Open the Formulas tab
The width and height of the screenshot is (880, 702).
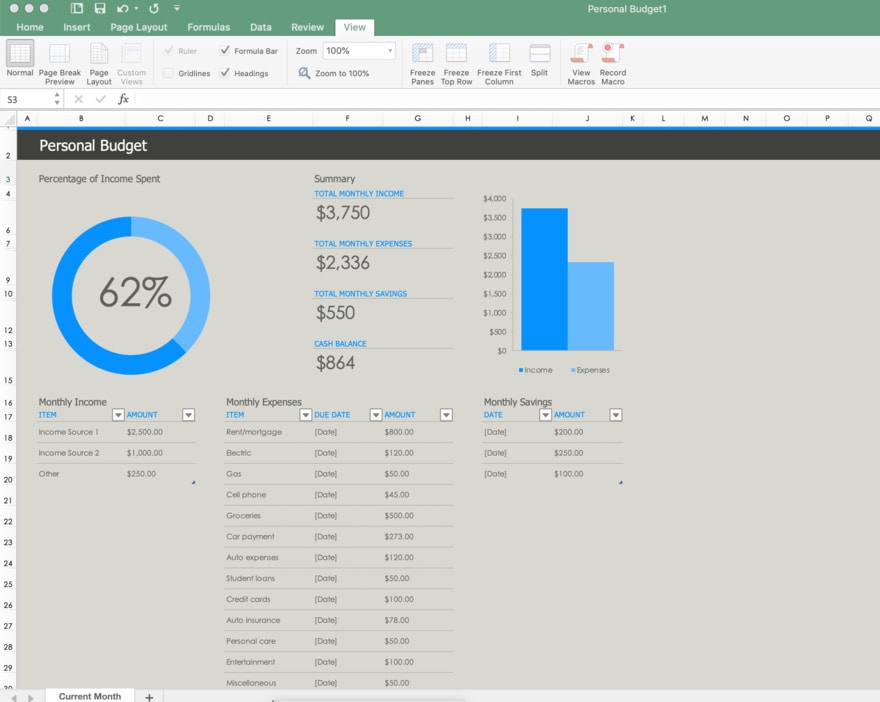pyautogui.click(x=208, y=27)
